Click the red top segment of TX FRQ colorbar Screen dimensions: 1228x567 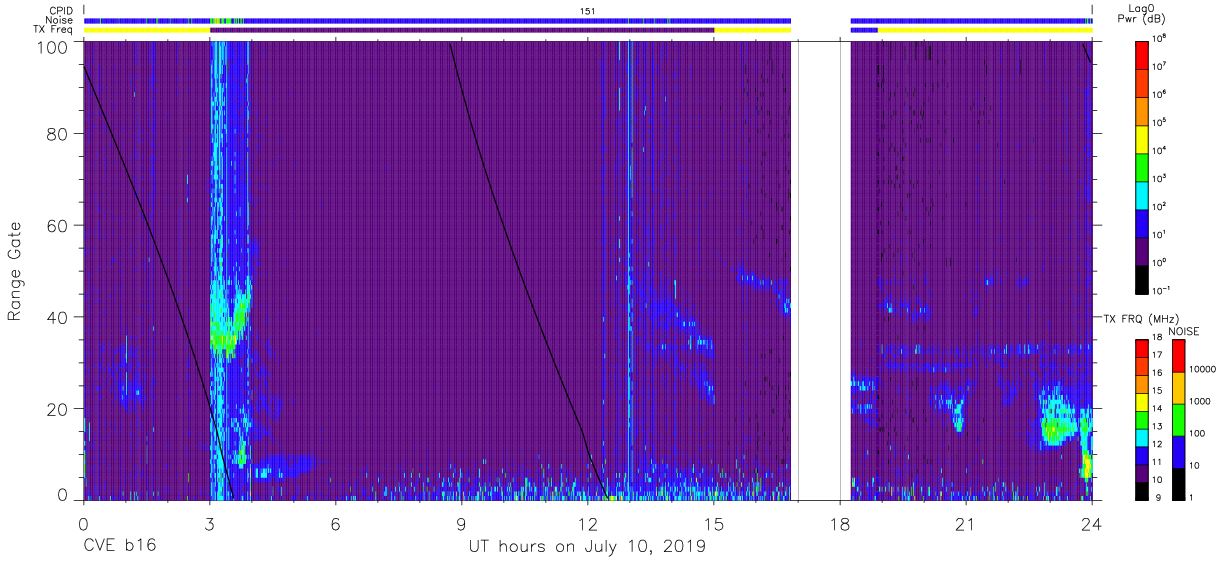coord(1143,349)
